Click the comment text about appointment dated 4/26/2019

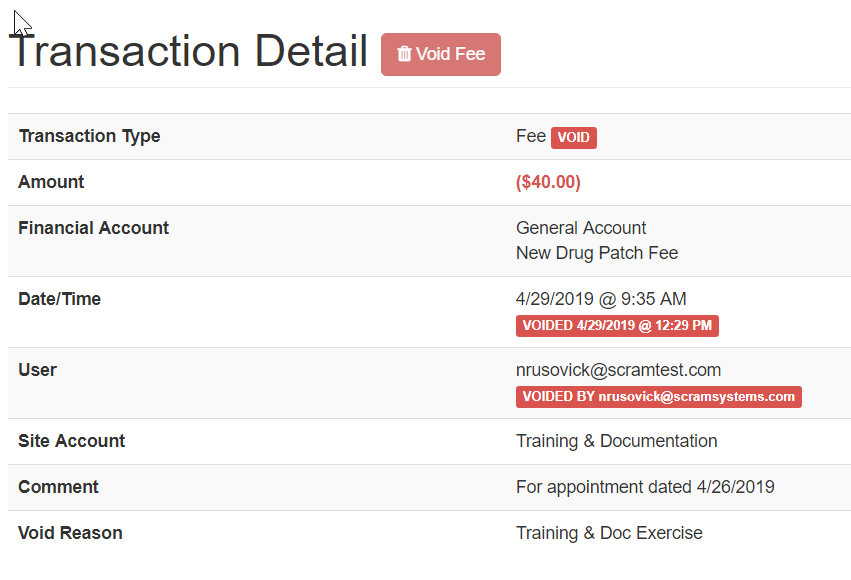pos(645,487)
